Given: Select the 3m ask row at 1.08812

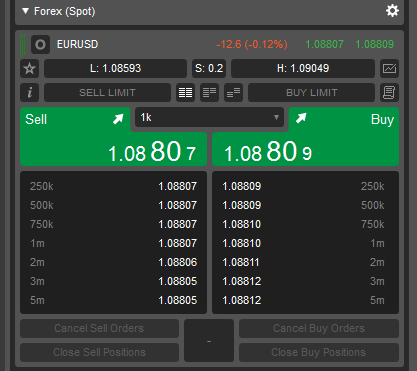Looking at the screenshot, I should click(x=305, y=281).
